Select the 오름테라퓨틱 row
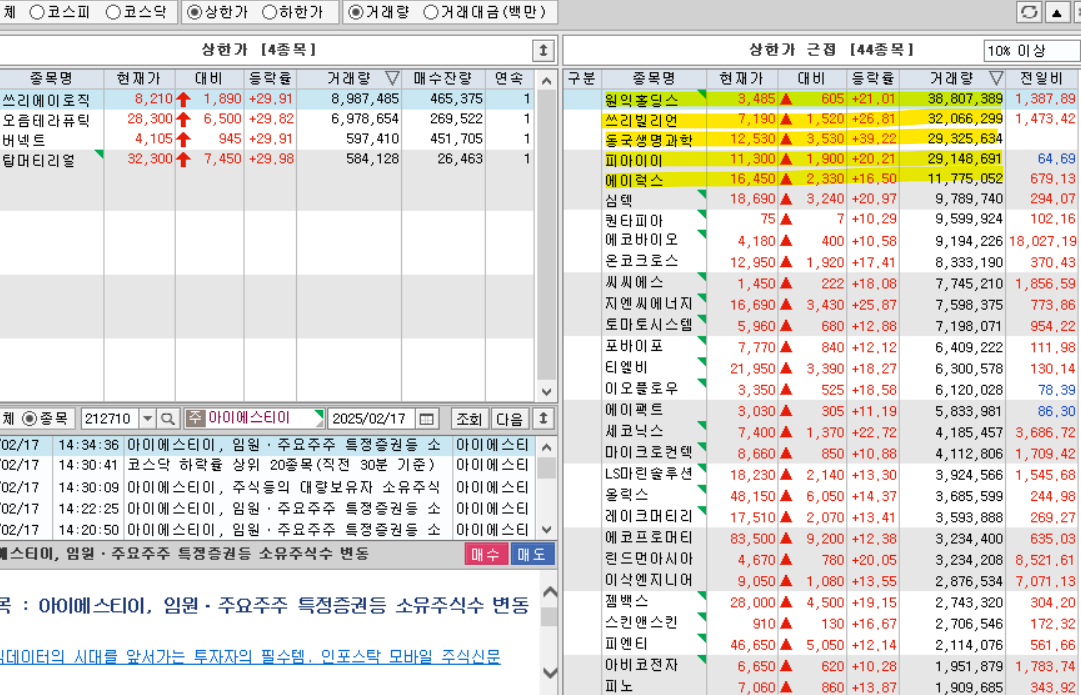Image resolution: width=1081 pixels, height=695 pixels. coord(267,119)
